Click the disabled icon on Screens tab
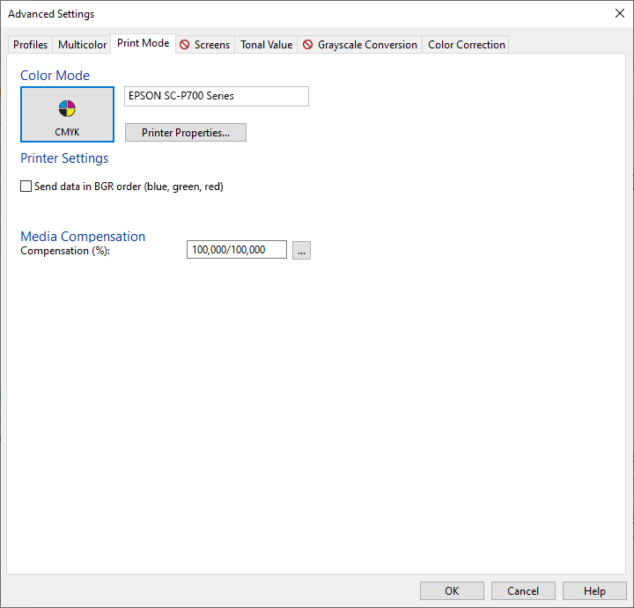 click(184, 45)
